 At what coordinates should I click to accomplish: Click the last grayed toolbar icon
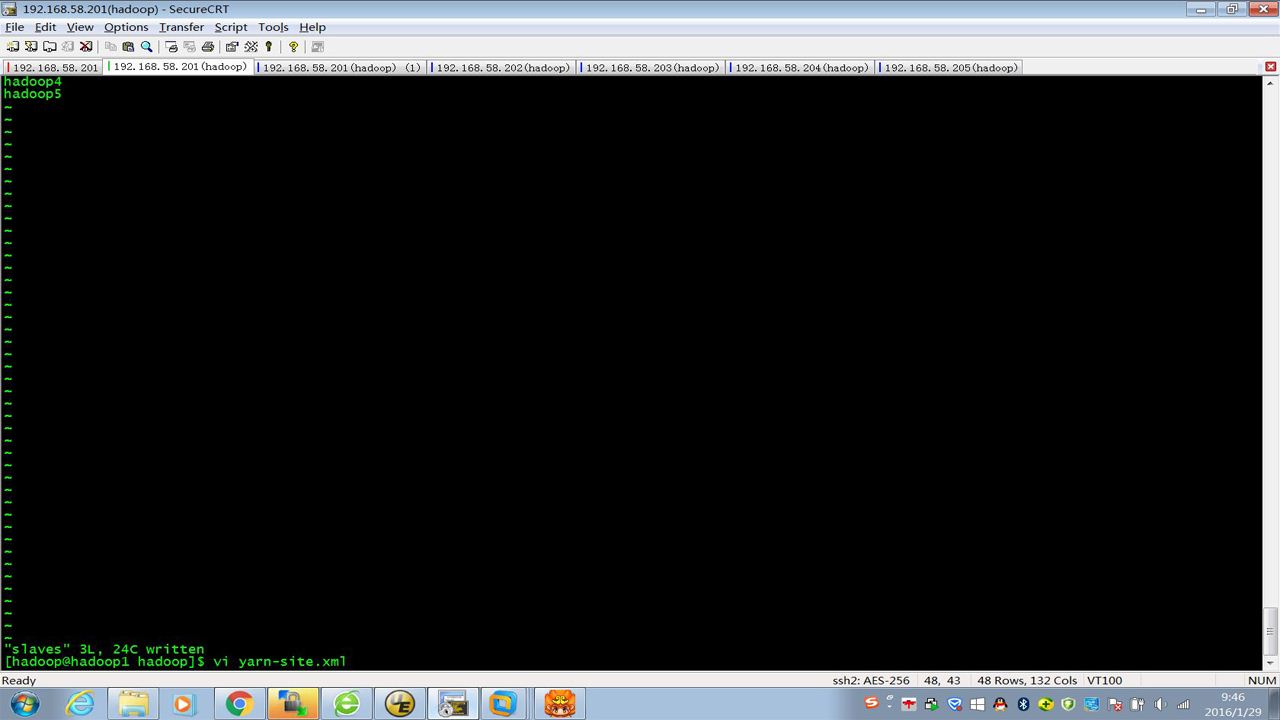tap(318, 46)
